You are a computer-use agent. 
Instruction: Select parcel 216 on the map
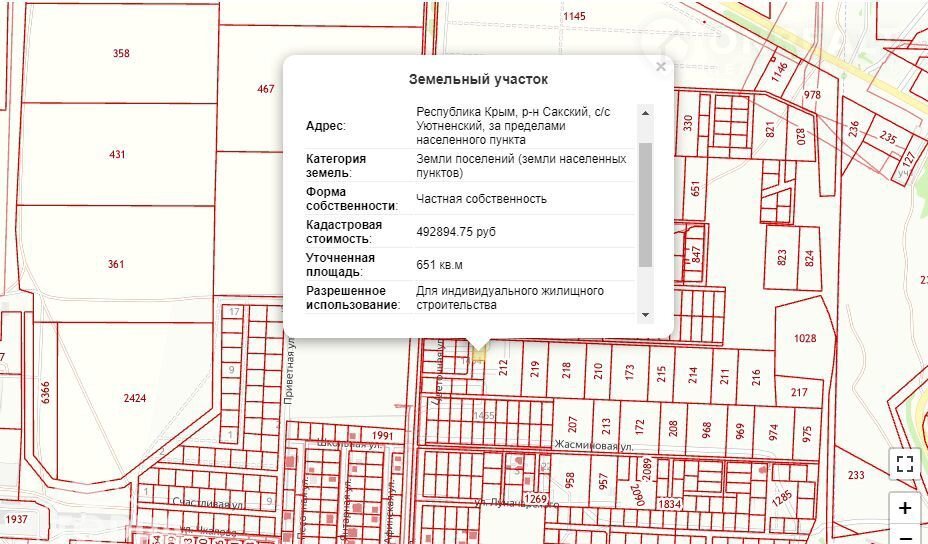(756, 375)
